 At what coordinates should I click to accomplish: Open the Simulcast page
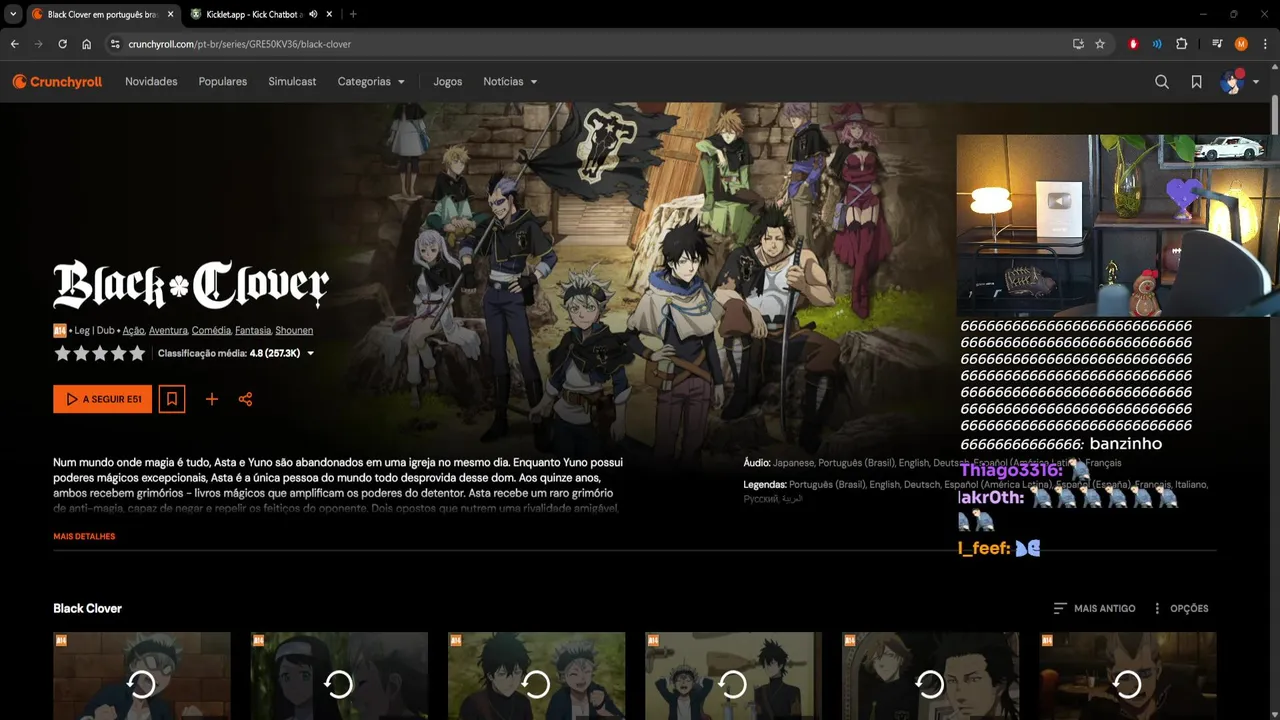[292, 82]
